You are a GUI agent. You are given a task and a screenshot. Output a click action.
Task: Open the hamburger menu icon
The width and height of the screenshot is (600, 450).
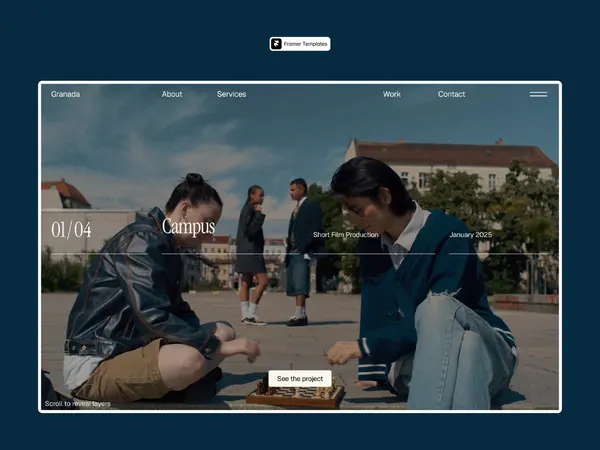pos(538,94)
